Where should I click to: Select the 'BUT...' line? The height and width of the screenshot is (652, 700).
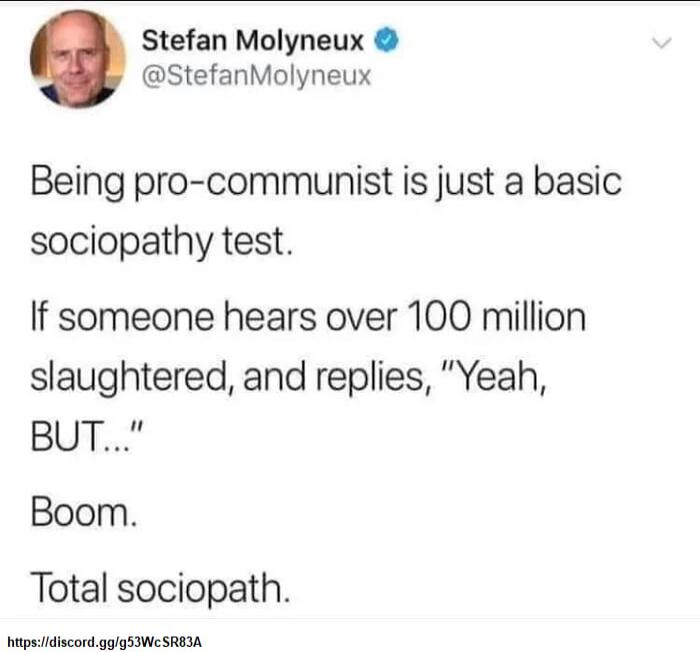pos(87,436)
